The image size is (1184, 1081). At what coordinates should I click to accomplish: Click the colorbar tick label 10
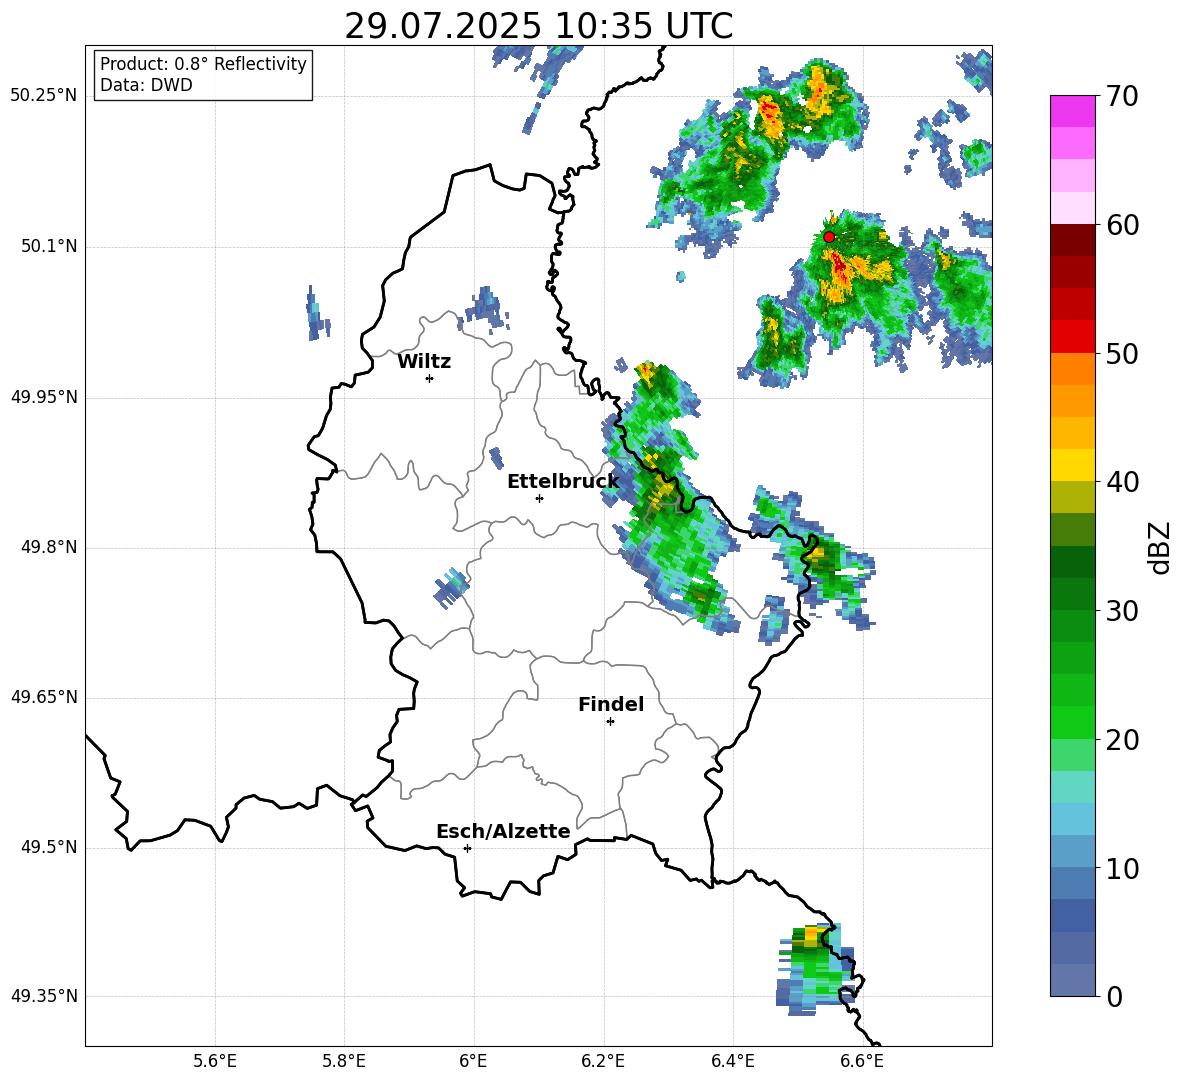pyautogui.click(x=1122, y=868)
